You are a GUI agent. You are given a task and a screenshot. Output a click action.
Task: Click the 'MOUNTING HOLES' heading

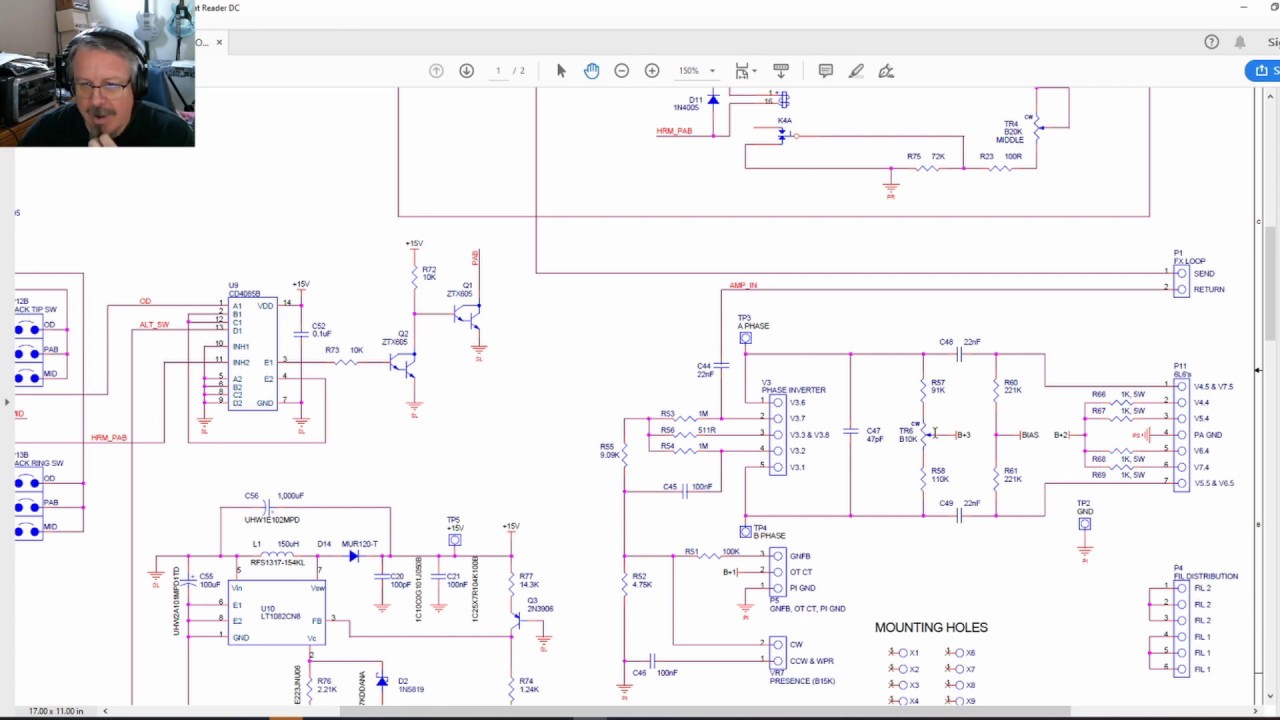click(x=931, y=627)
